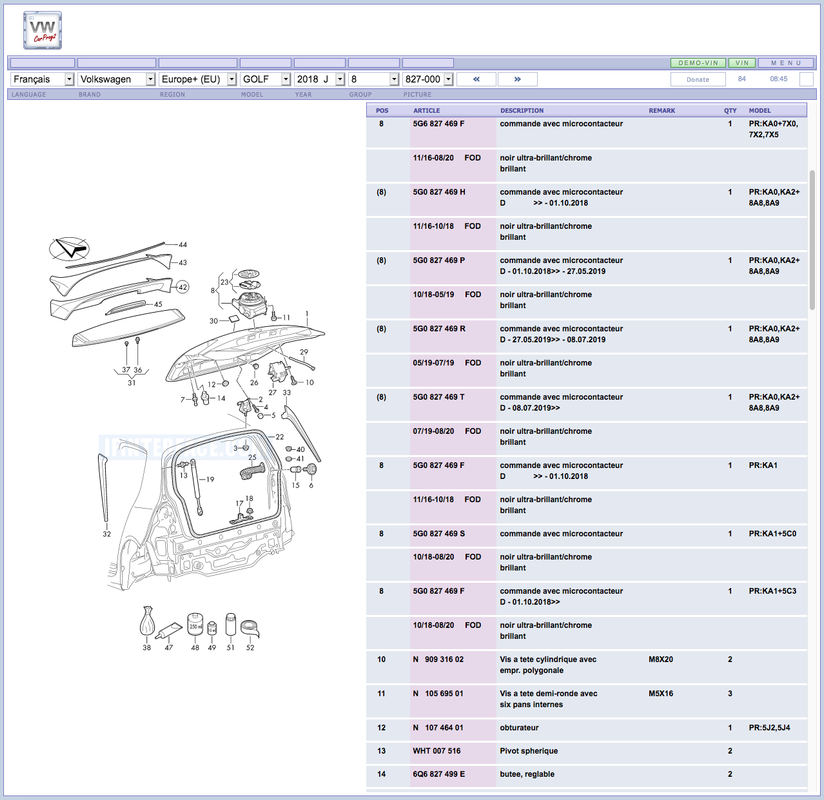This screenshot has width=824, height=800.
Task: Click the VW CarProg logo icon
Action: tap(43, 30)
